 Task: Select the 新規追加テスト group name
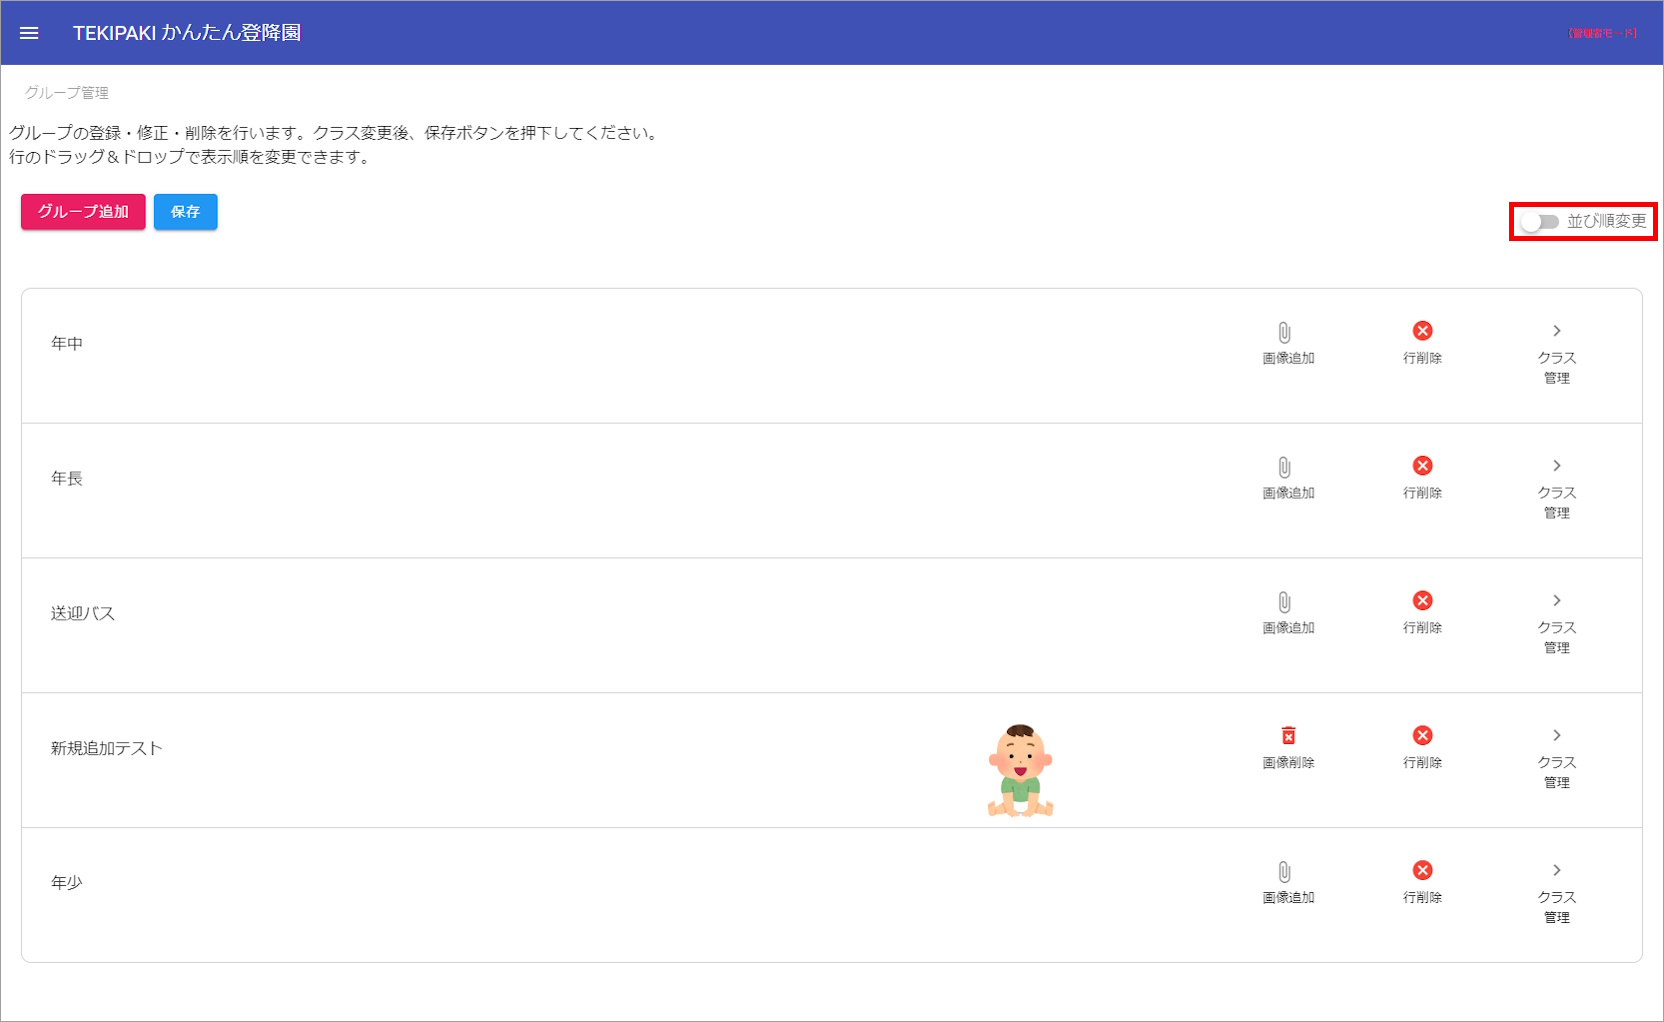tap(107, 748)
